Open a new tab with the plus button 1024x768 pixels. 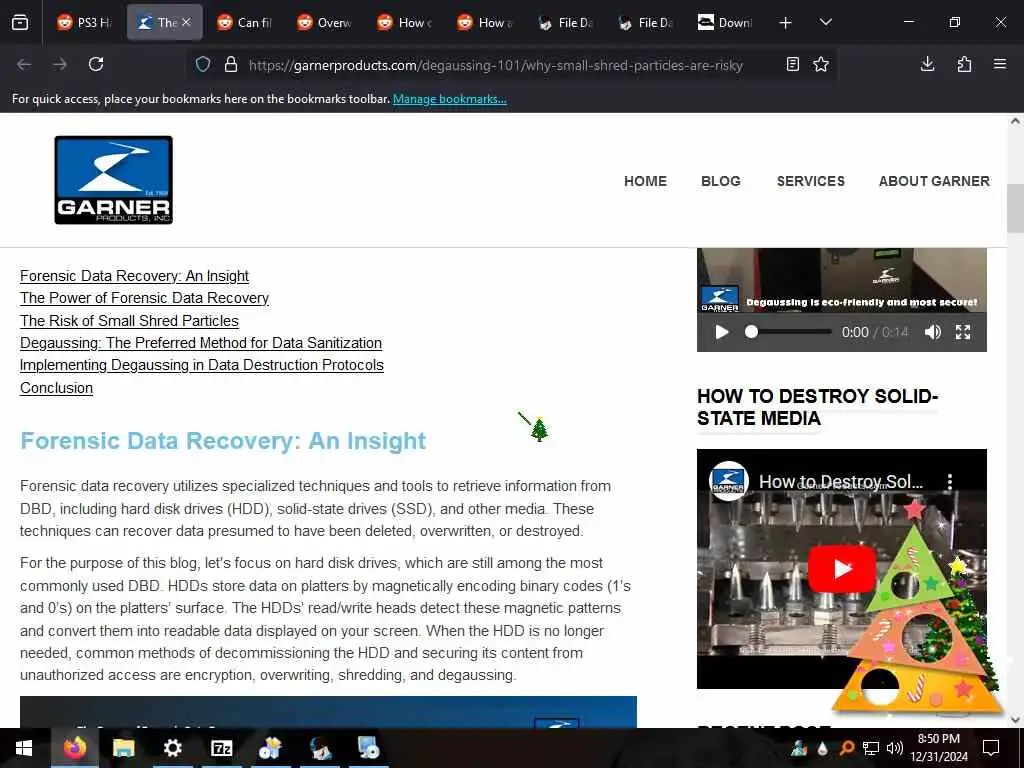point(786,23)
